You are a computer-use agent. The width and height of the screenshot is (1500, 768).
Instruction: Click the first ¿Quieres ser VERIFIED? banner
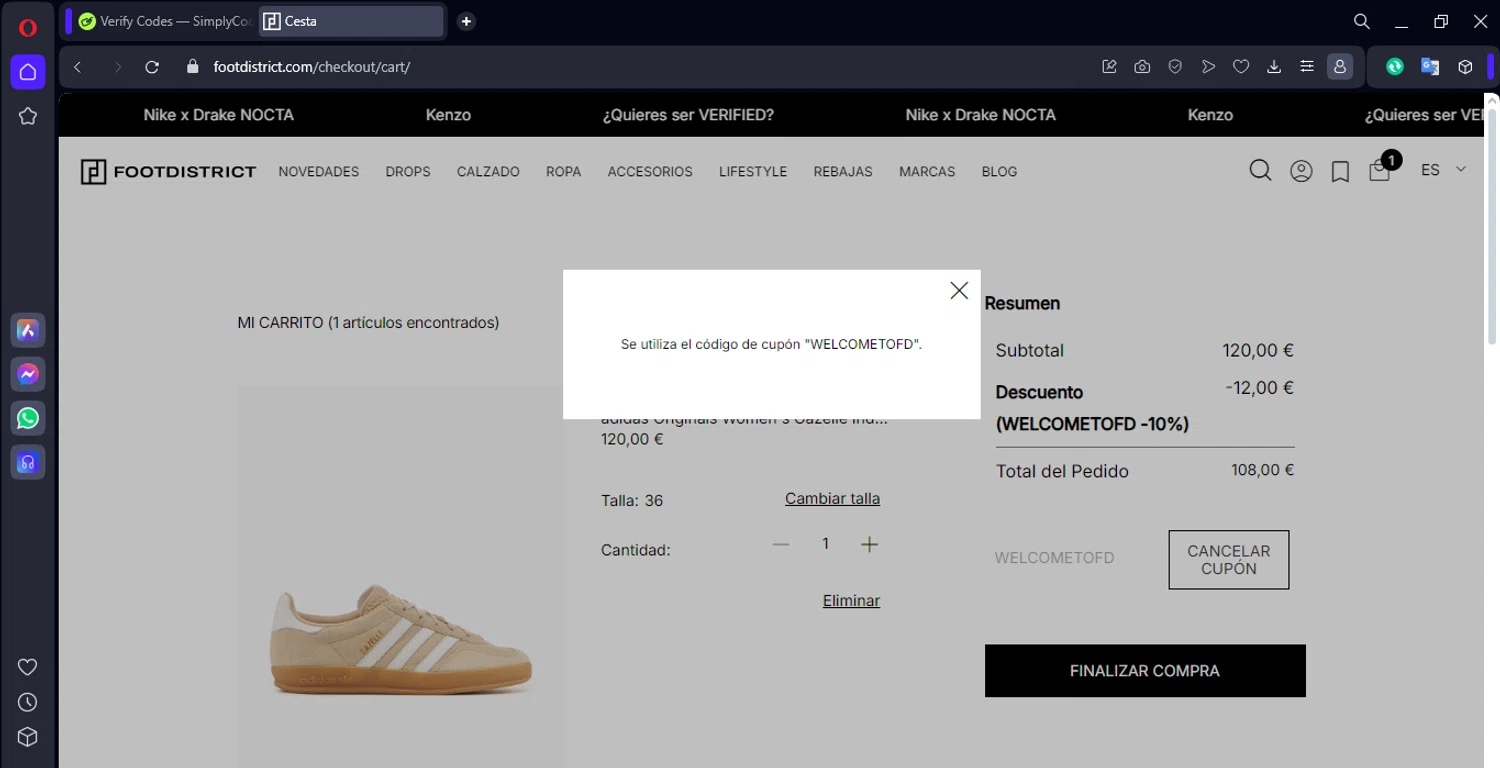688,115
